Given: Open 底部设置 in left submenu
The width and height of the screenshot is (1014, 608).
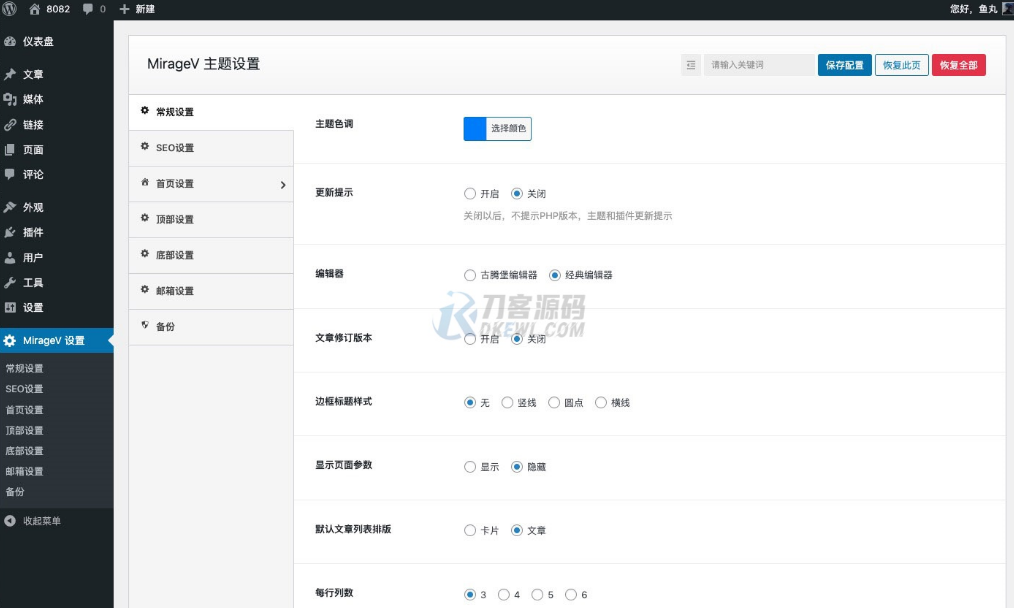Looking at the screenshot, I should (25, 451).
